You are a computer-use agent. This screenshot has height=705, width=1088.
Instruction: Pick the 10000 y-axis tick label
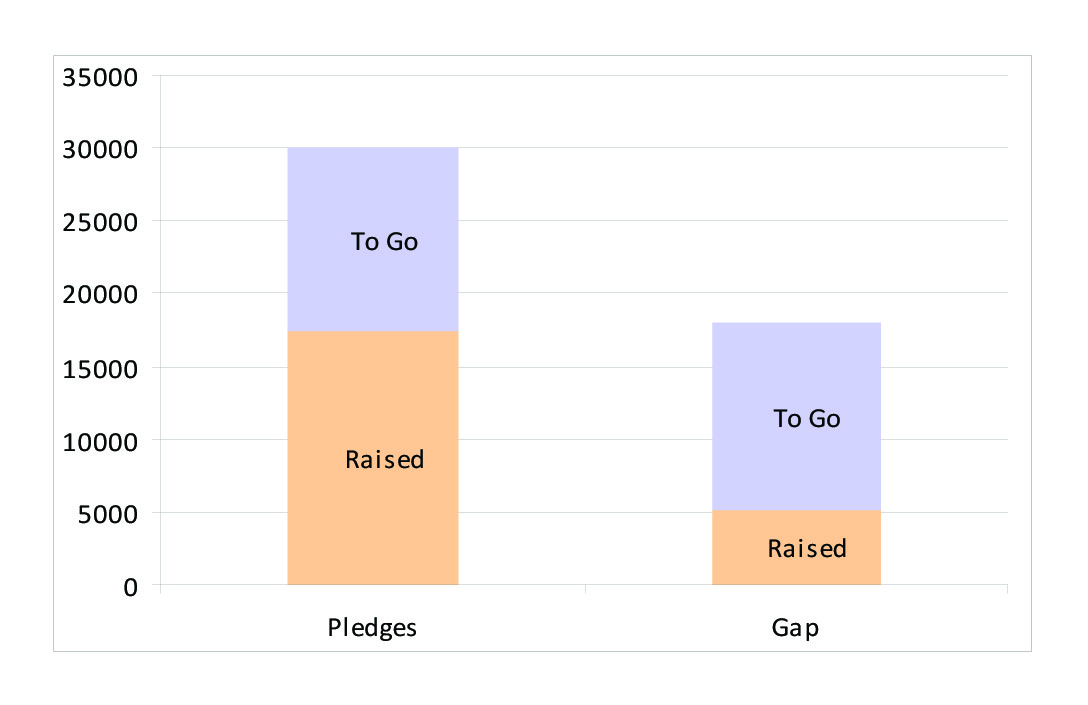coord(100,441)
